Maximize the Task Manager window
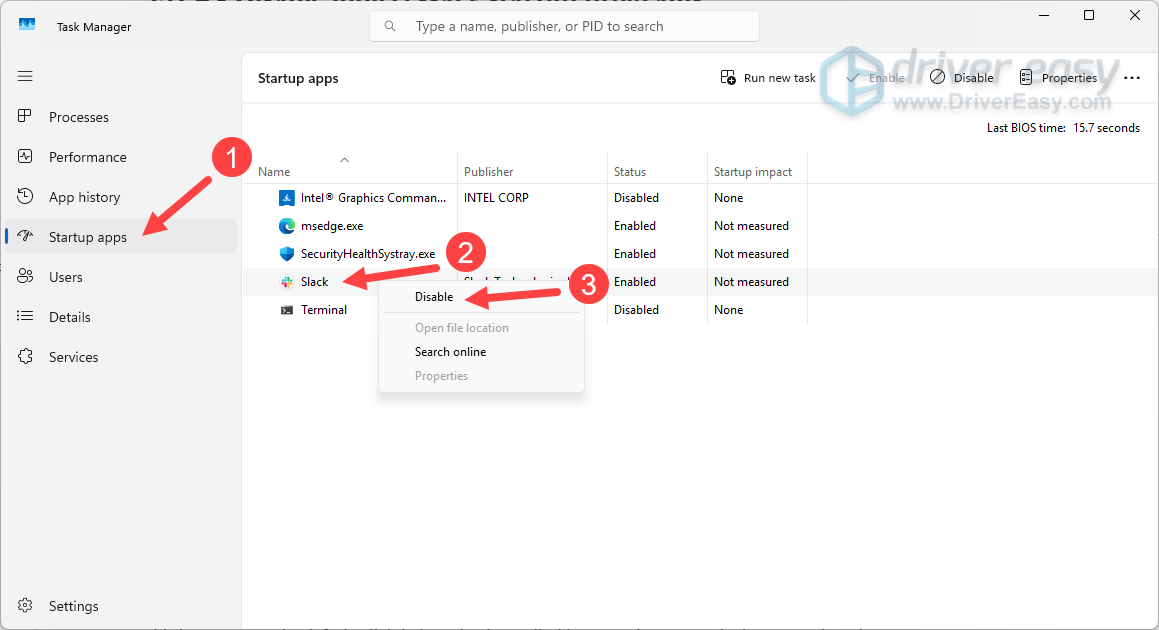 [1089, 15]
